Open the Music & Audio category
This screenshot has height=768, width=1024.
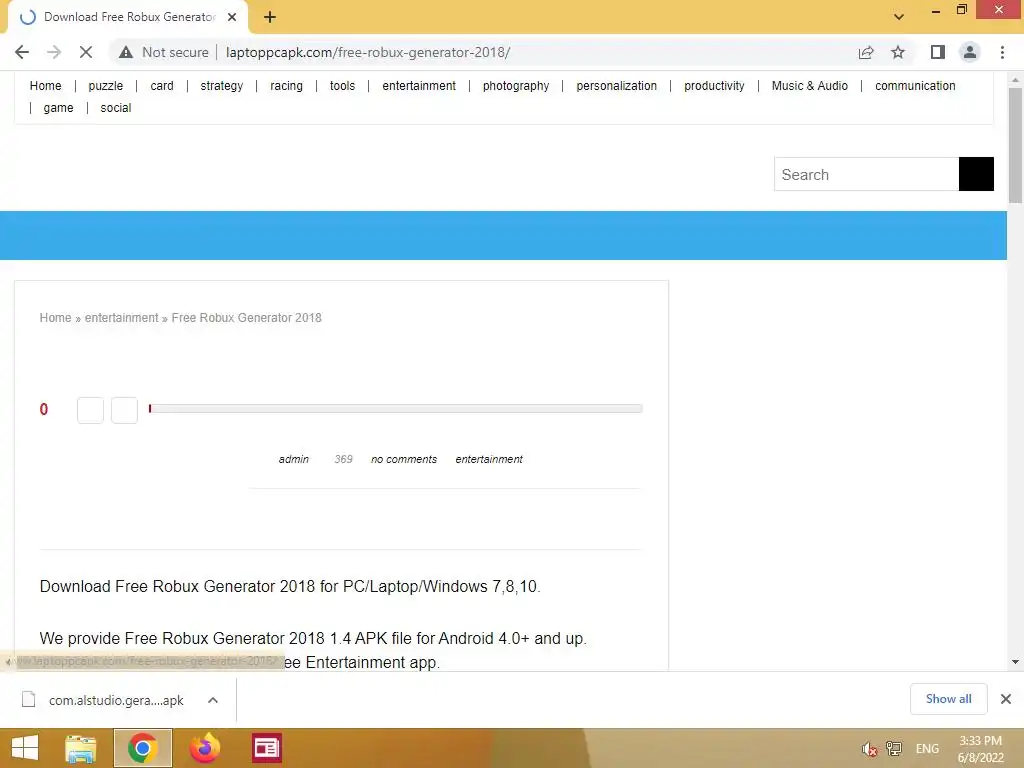(810, 86)
